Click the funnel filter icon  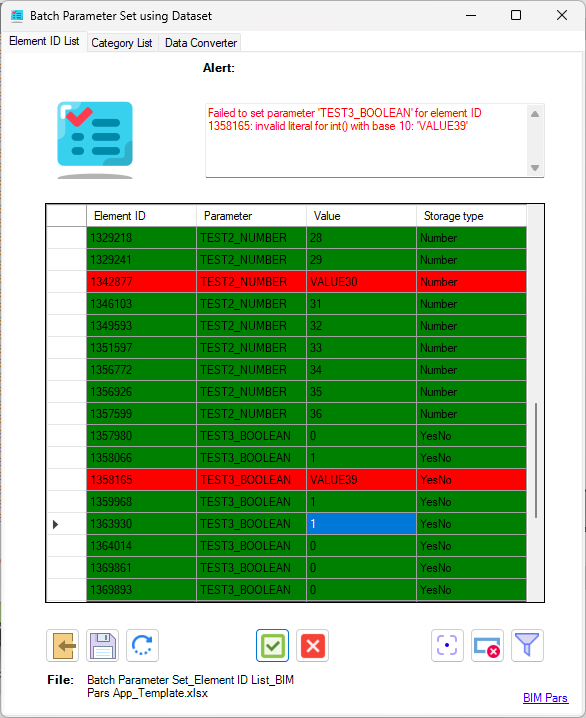[x=527, y=646]
